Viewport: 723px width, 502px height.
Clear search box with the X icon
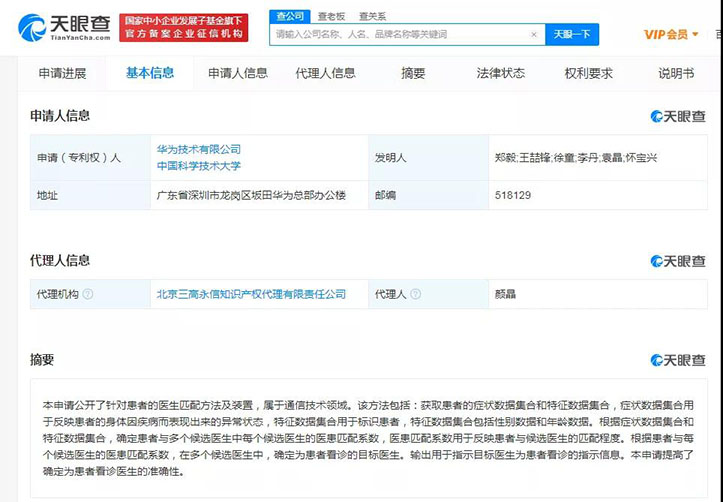[533, 34]
